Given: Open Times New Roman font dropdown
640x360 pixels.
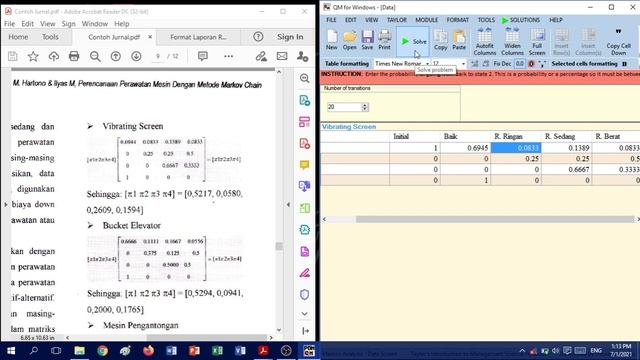Looking at the screenshot, I should [x=427, y=64].
